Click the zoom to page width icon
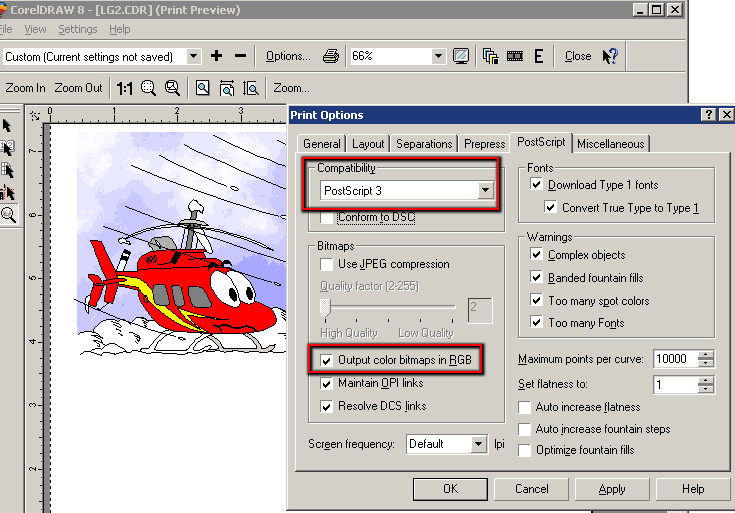This screenshot has height=513, width=735. [227, 88]
